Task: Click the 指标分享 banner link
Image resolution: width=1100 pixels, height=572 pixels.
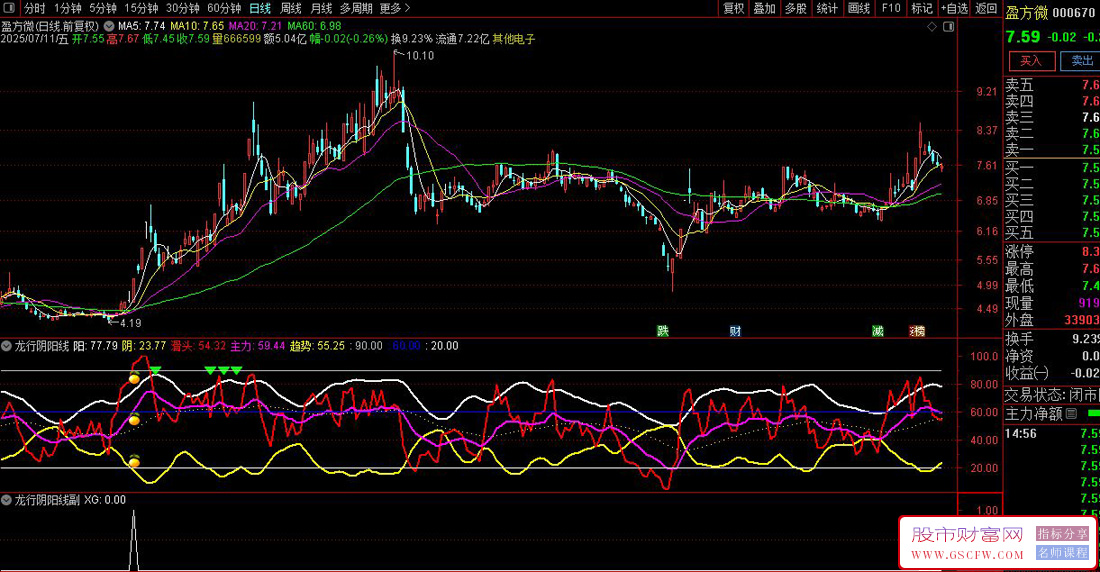Action: [x=1063, y=534]
